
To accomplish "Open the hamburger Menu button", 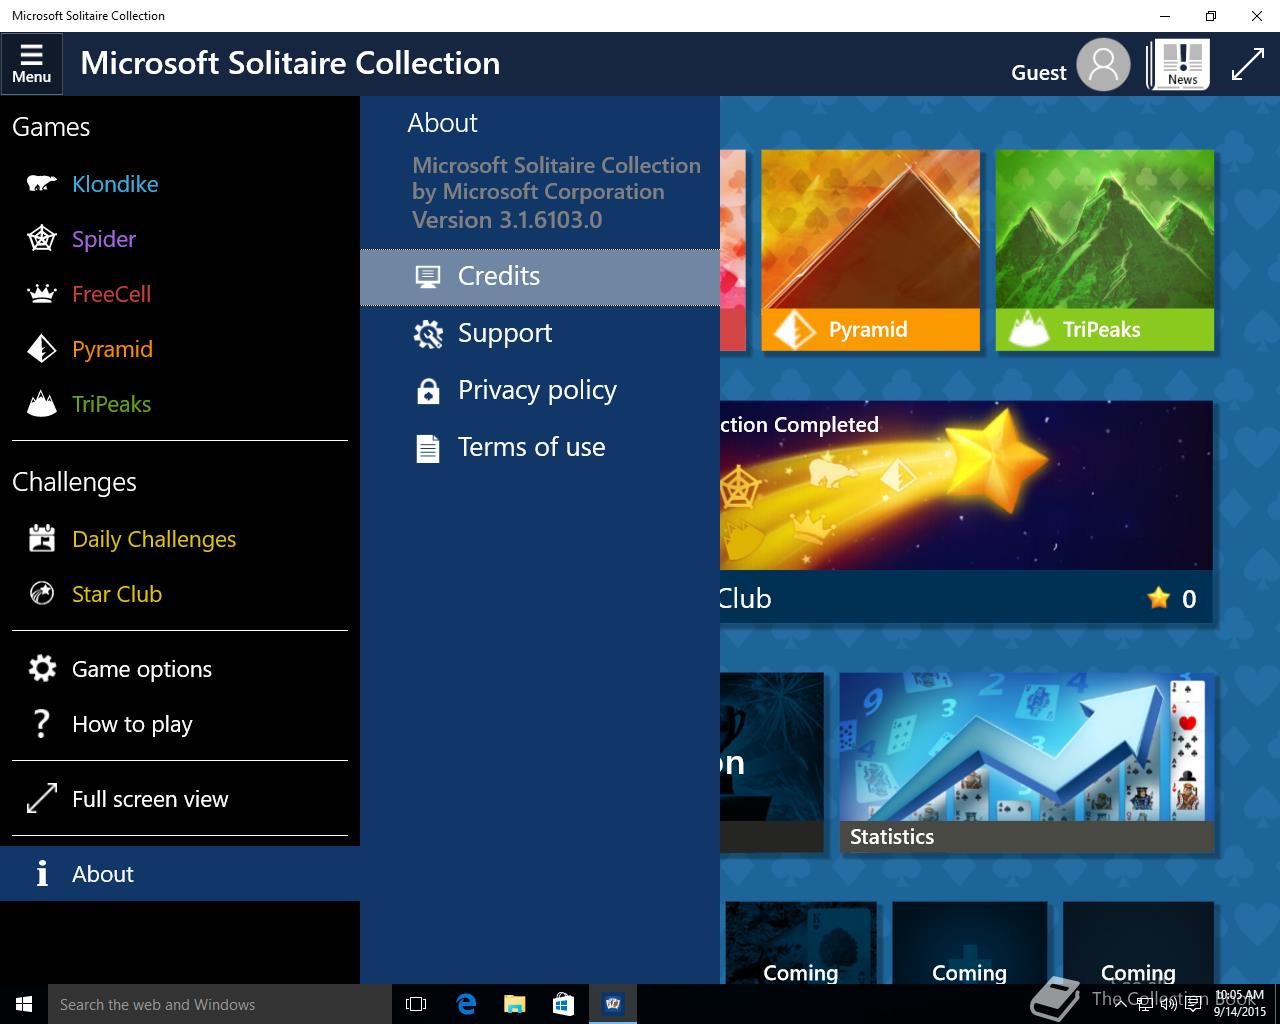I will 31,64.
